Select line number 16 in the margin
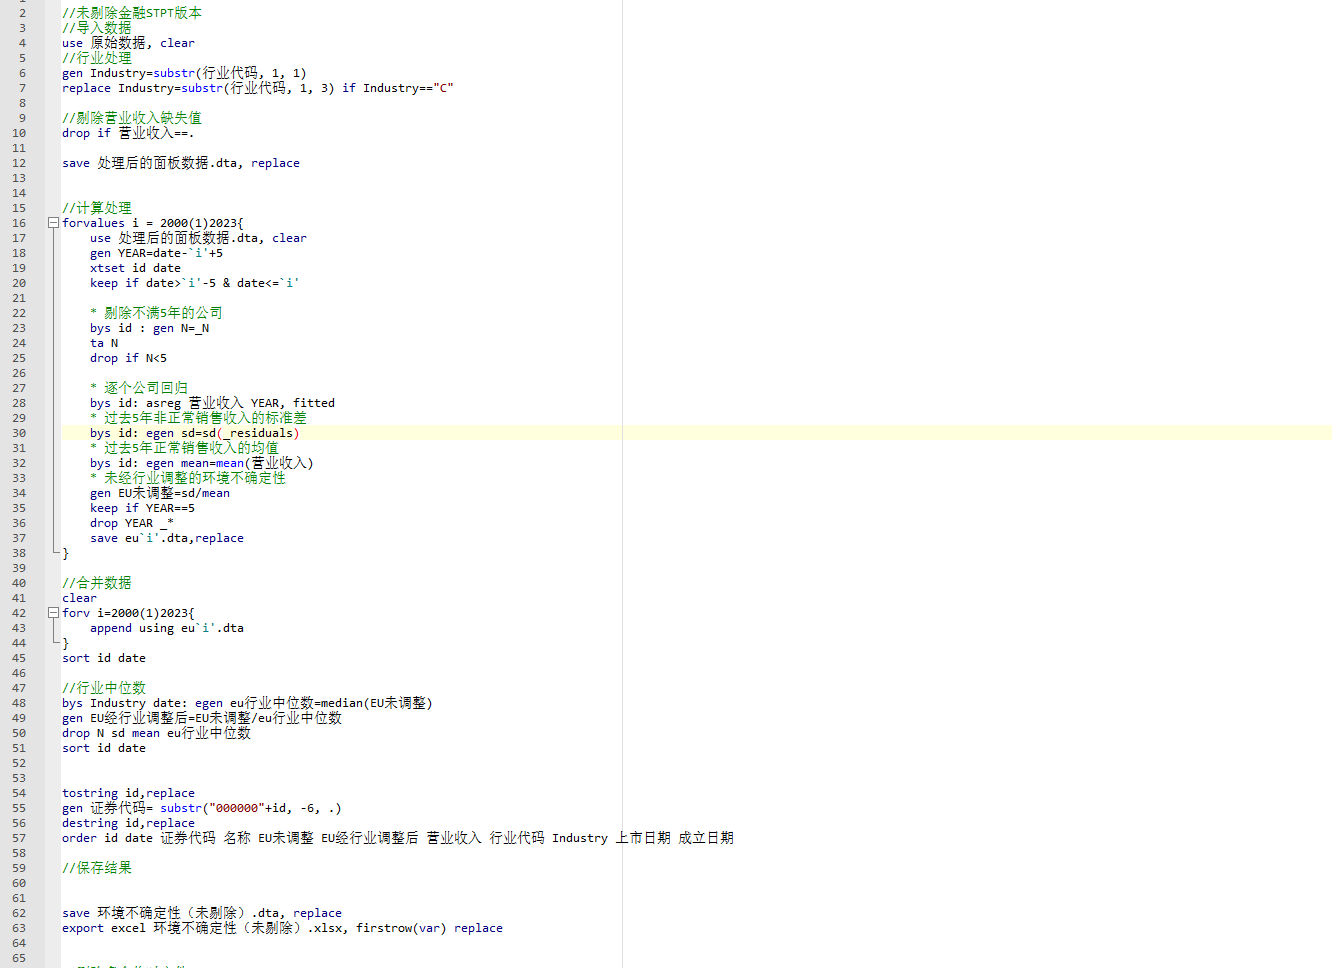1332x968 pixels. coord(19,223)
